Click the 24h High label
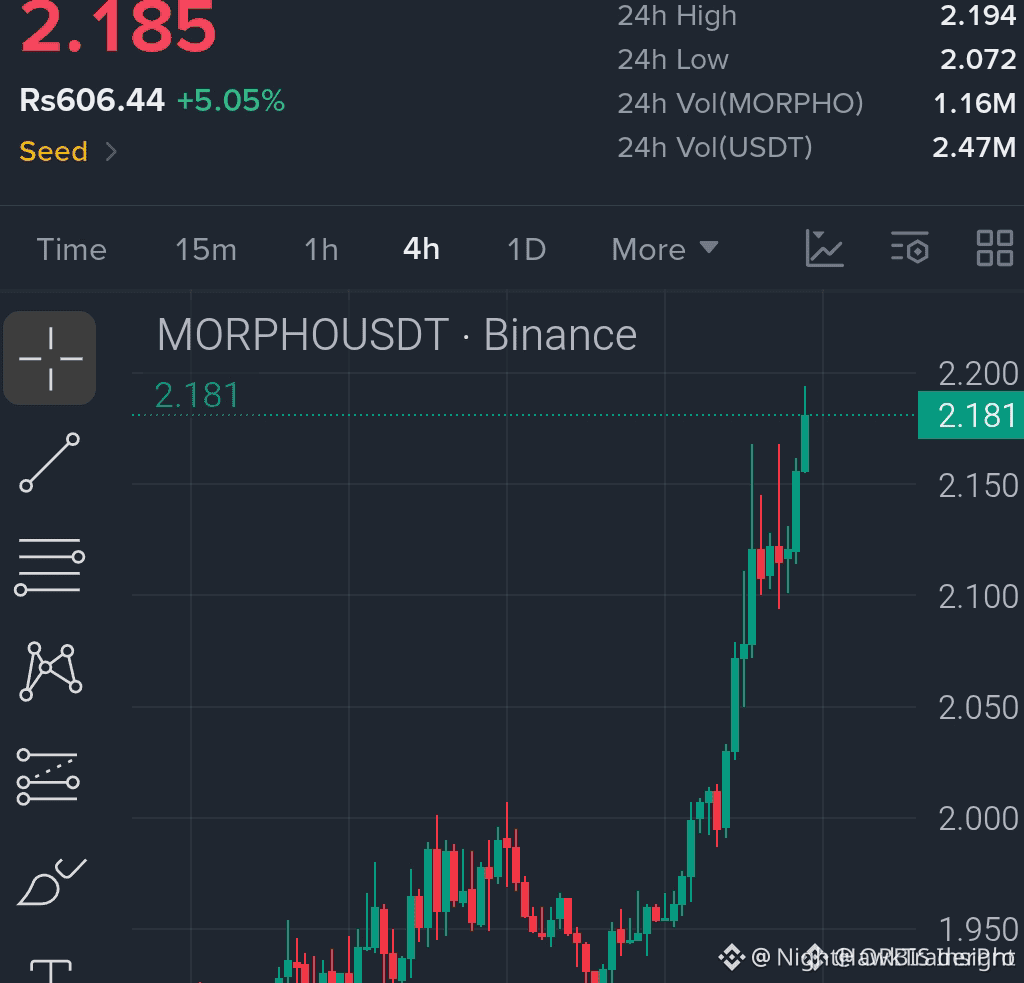This screenshot has width=1024, height=983. tap(677, 16)
